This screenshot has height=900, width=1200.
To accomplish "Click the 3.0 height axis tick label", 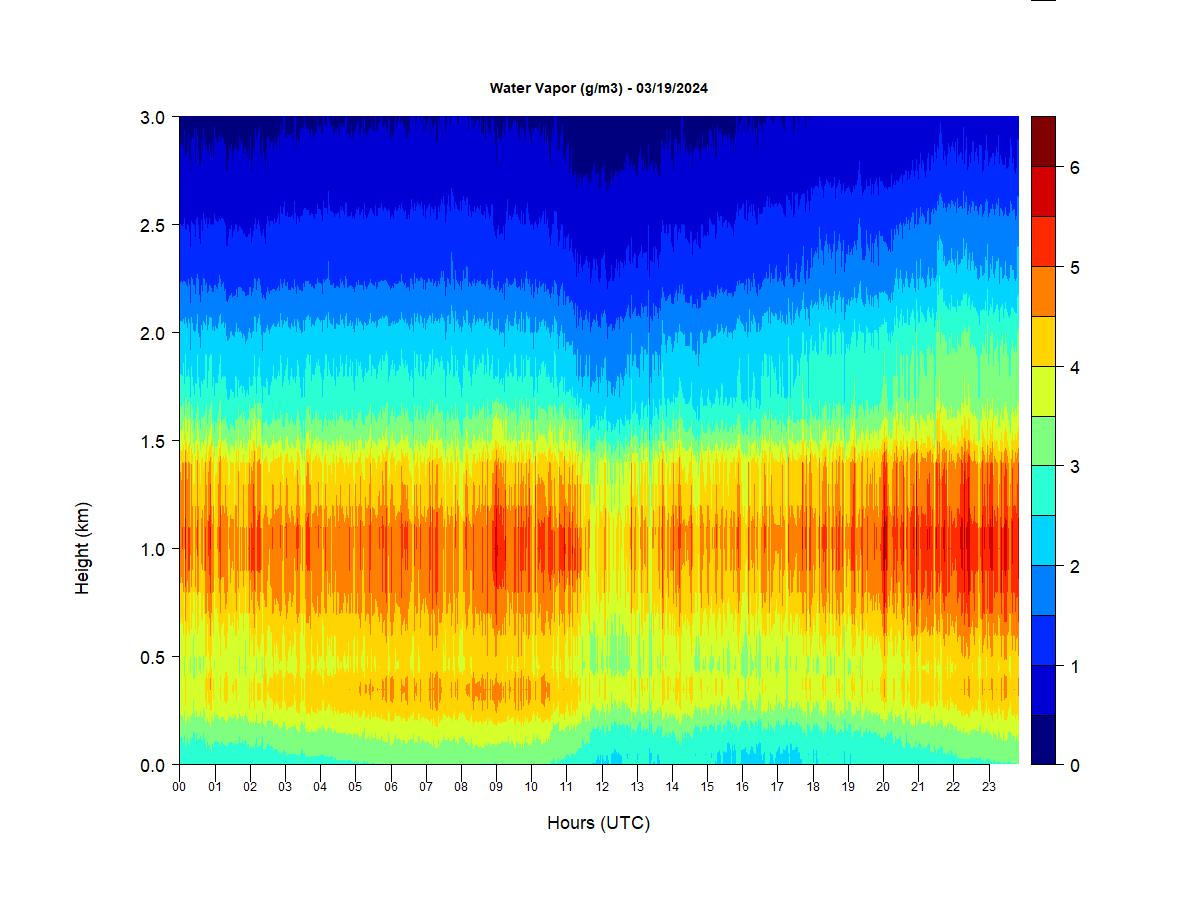I will [152, 117].
